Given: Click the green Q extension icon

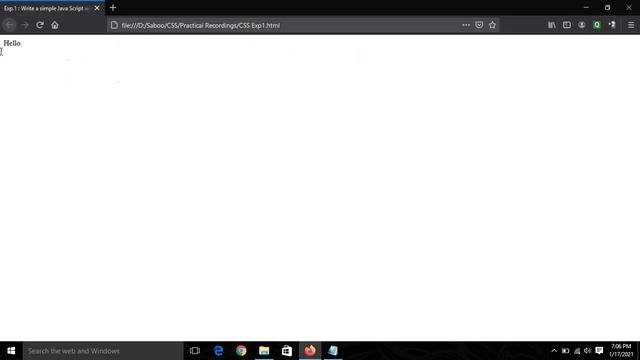Looking at the screenshot, I should click(597, 25).
